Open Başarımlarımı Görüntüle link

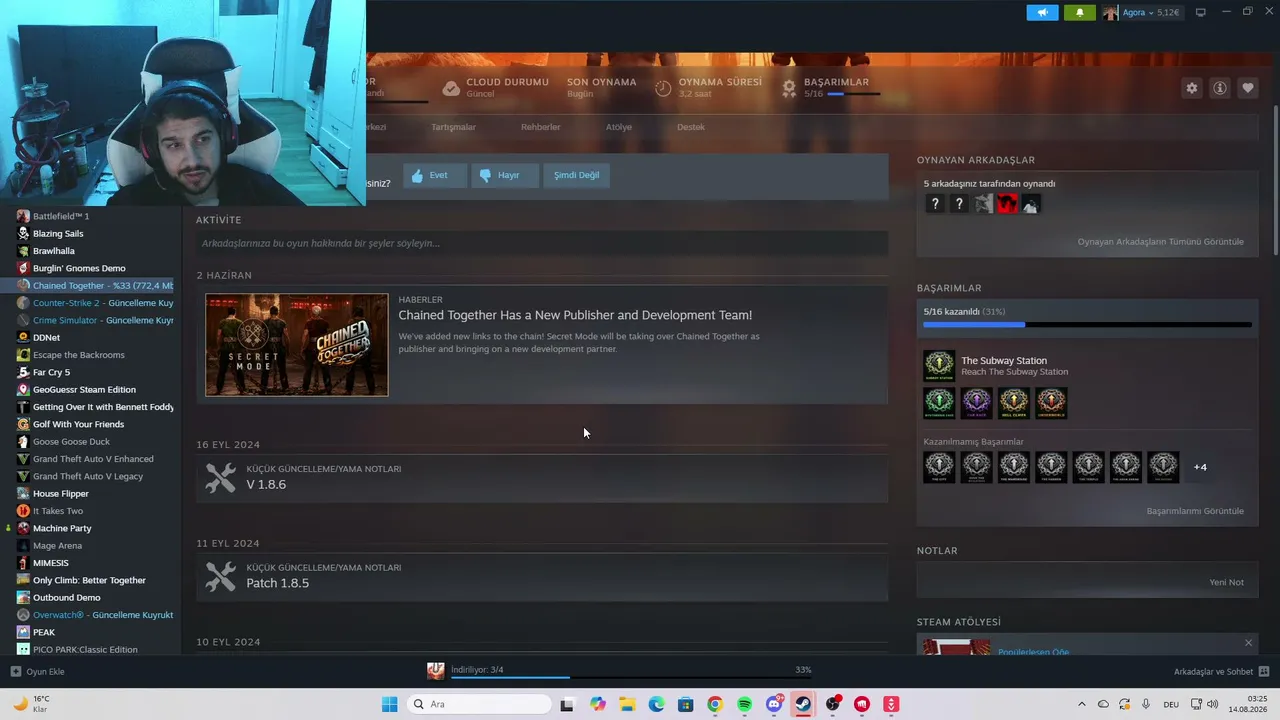1195,511
